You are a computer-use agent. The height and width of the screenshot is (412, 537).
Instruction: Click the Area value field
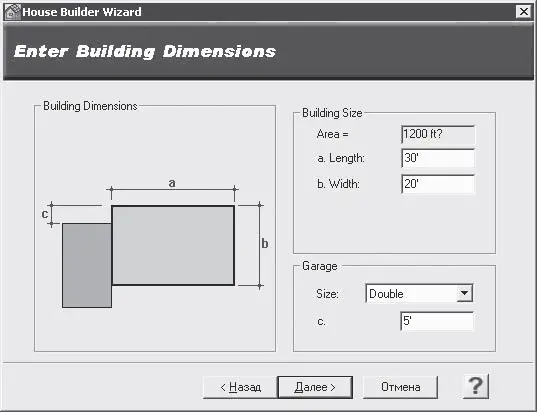438,134
